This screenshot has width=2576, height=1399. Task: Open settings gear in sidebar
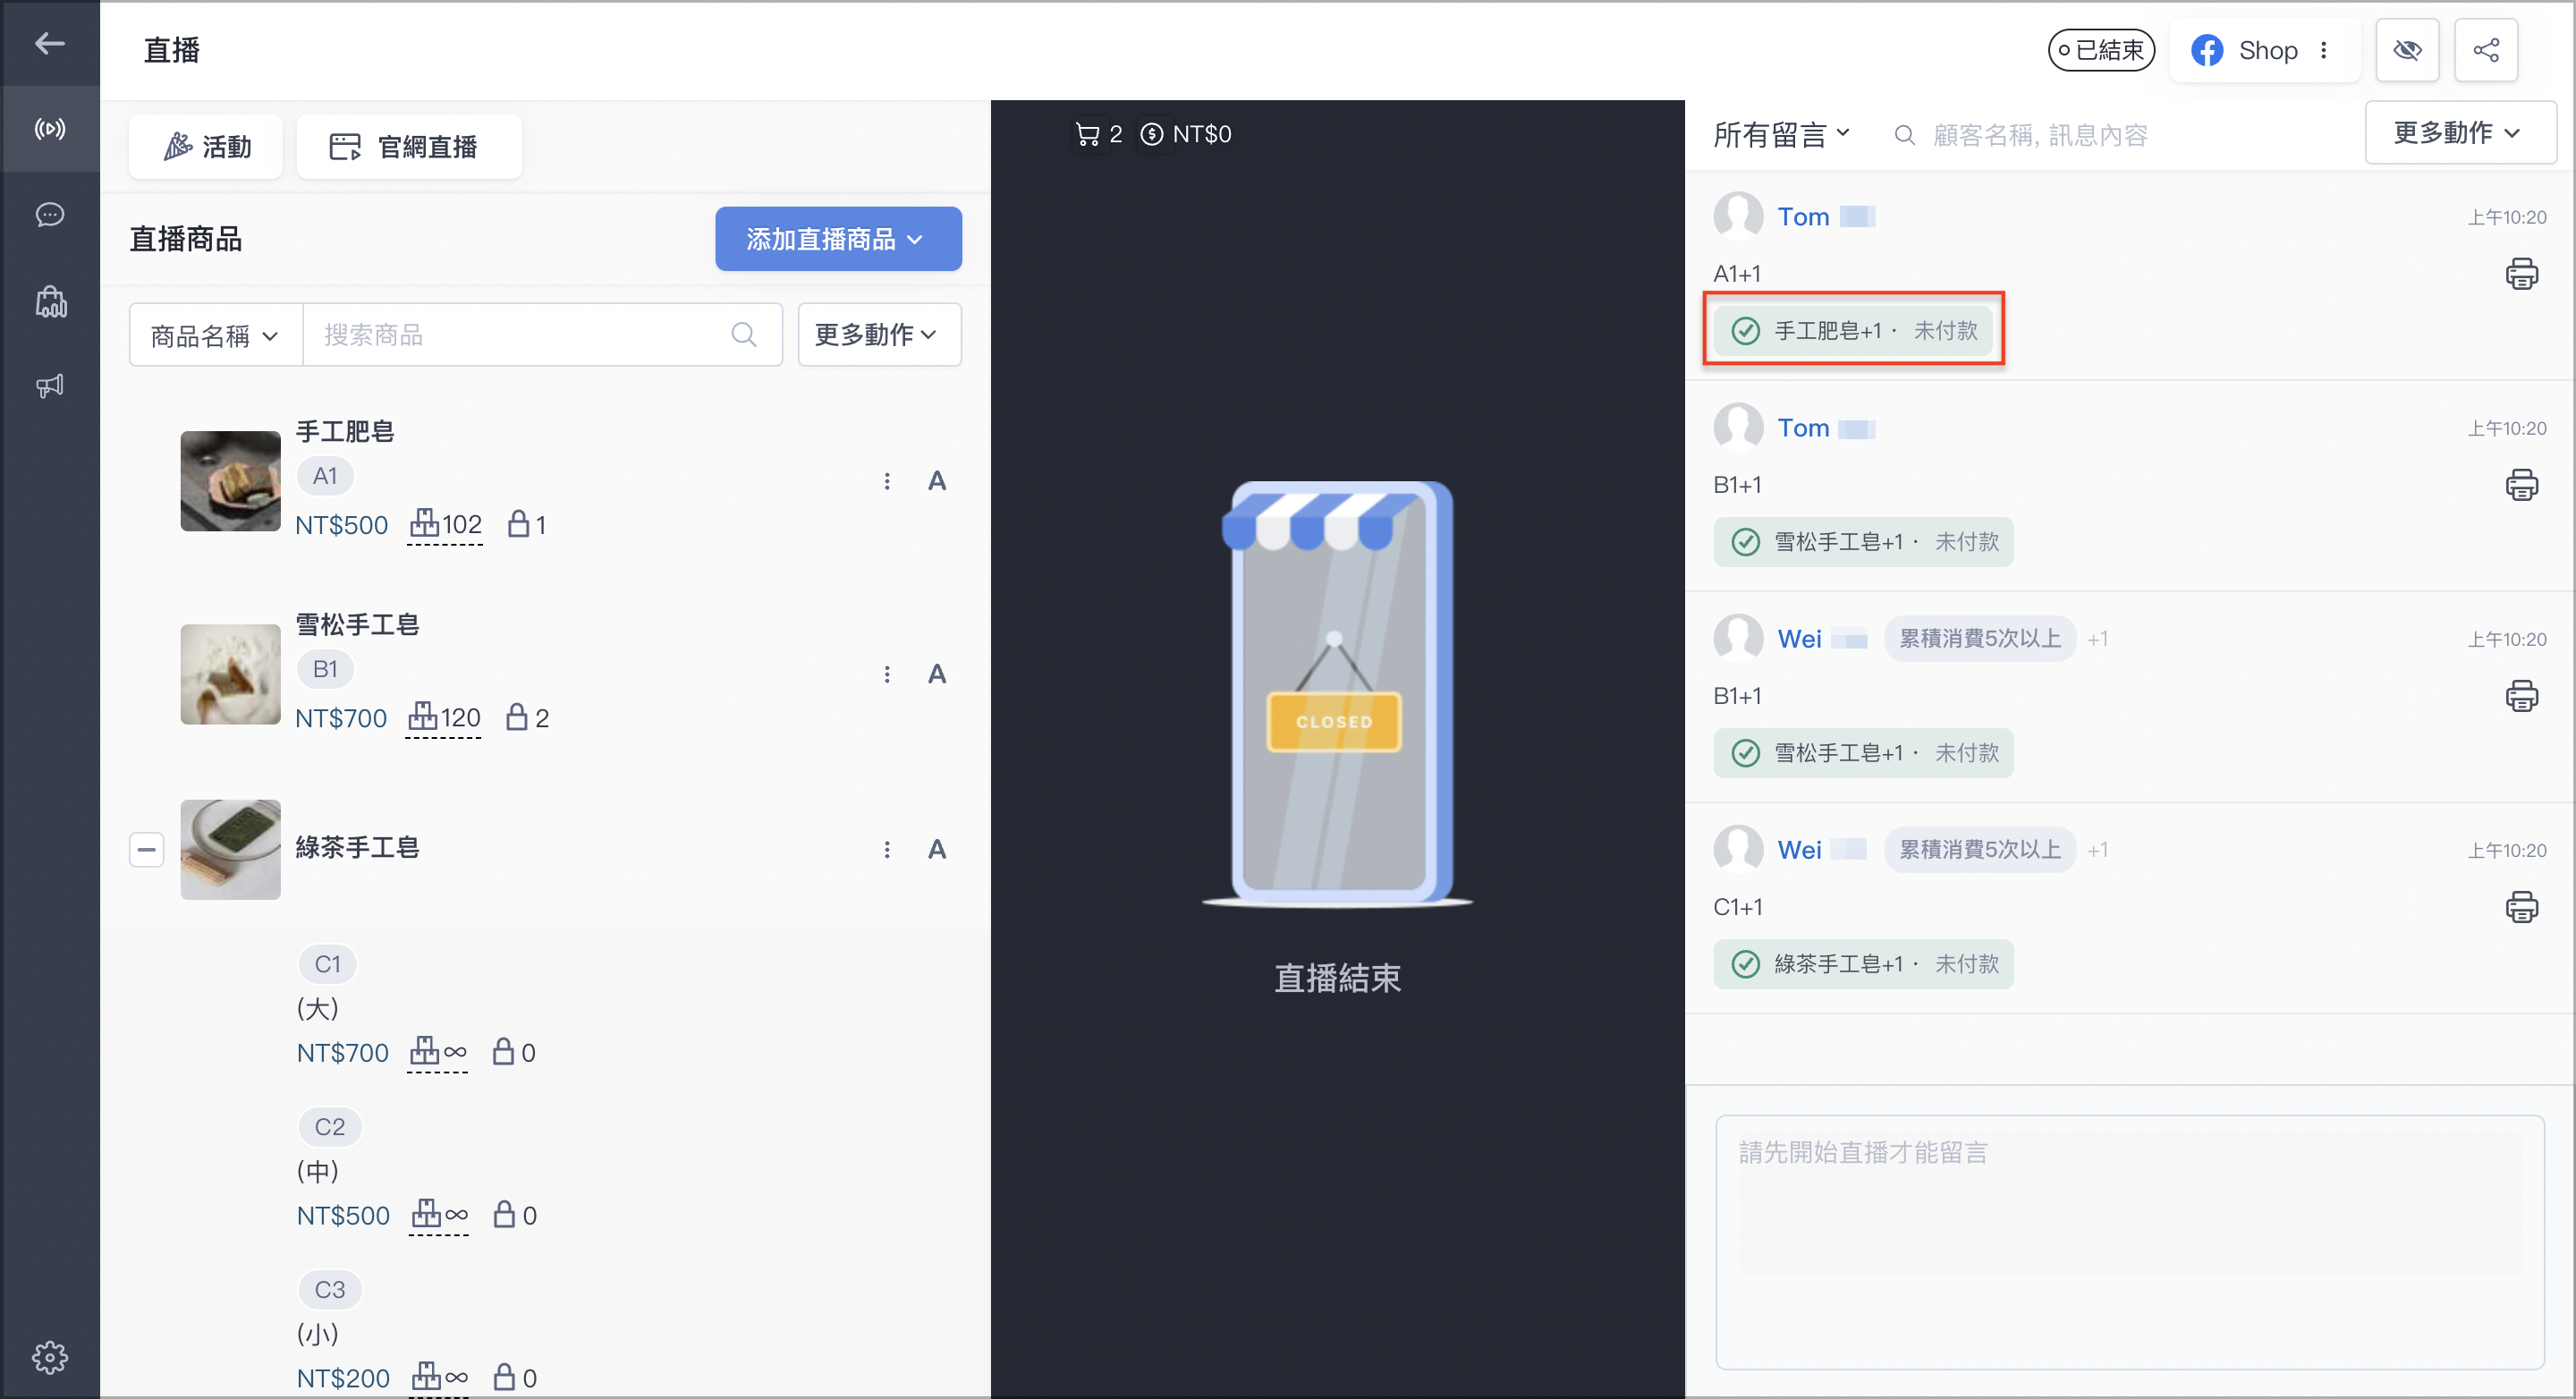(x=50, y=1357)
